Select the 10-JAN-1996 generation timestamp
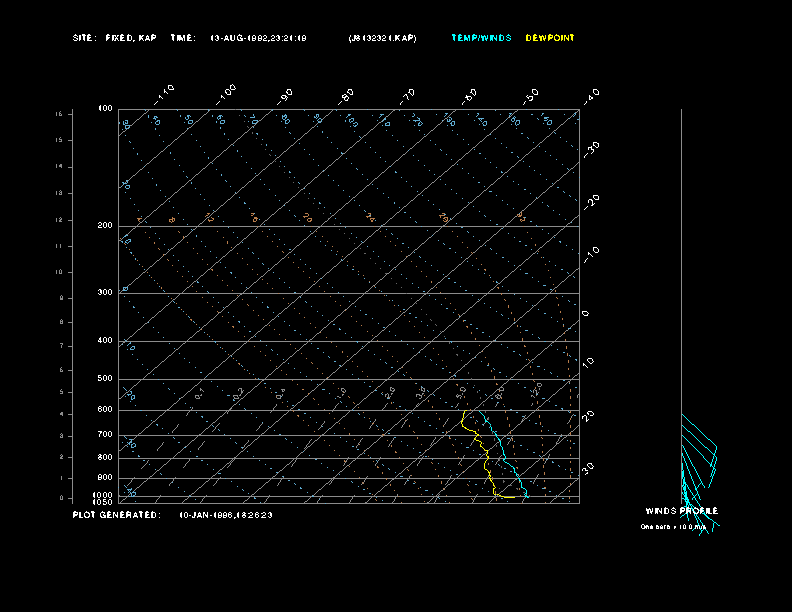The width and height of the screenshot is (792, 612). (226, 515)
